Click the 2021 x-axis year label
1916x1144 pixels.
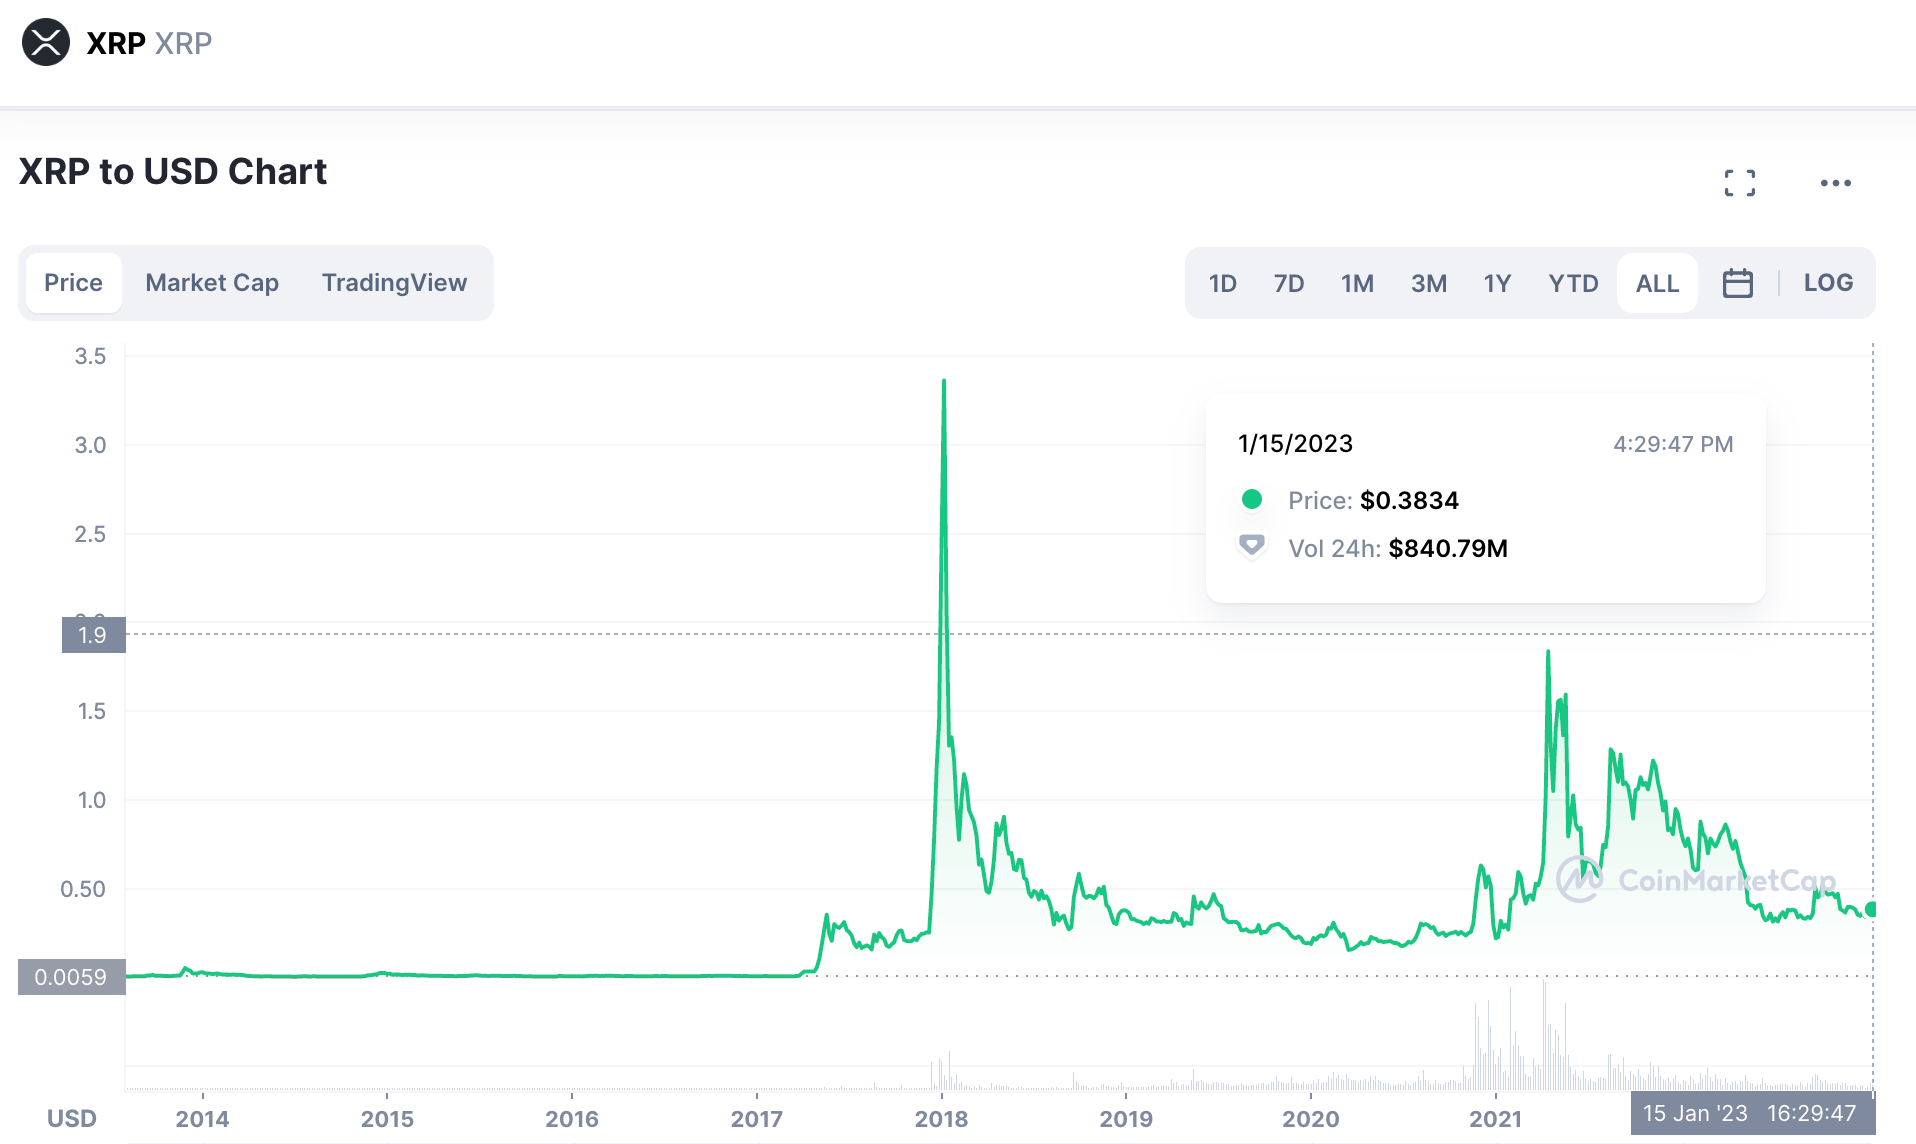(1495, 1118)
